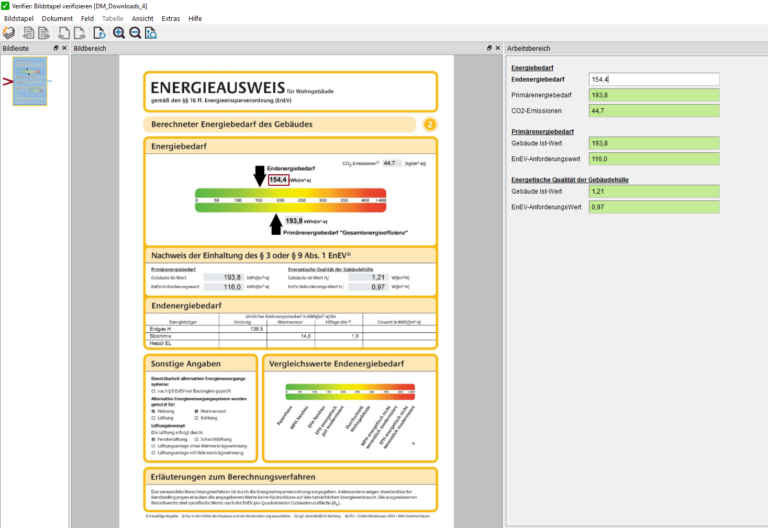768x528 pixels.
Task: Close the Bildleiste panel
Action: [64, 48]
